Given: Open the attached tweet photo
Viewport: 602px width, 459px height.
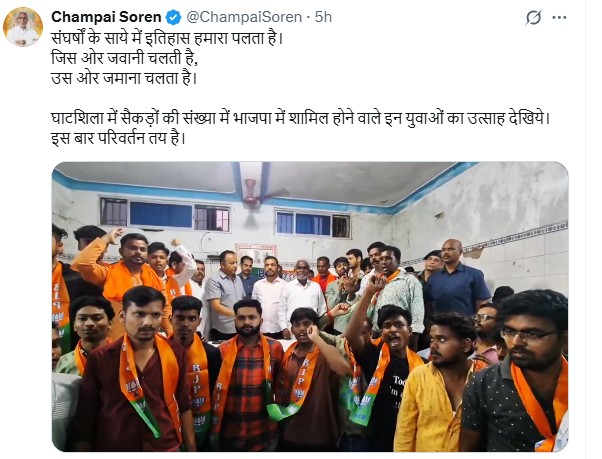Looking at the screenshot, I should tap(310, 306).
